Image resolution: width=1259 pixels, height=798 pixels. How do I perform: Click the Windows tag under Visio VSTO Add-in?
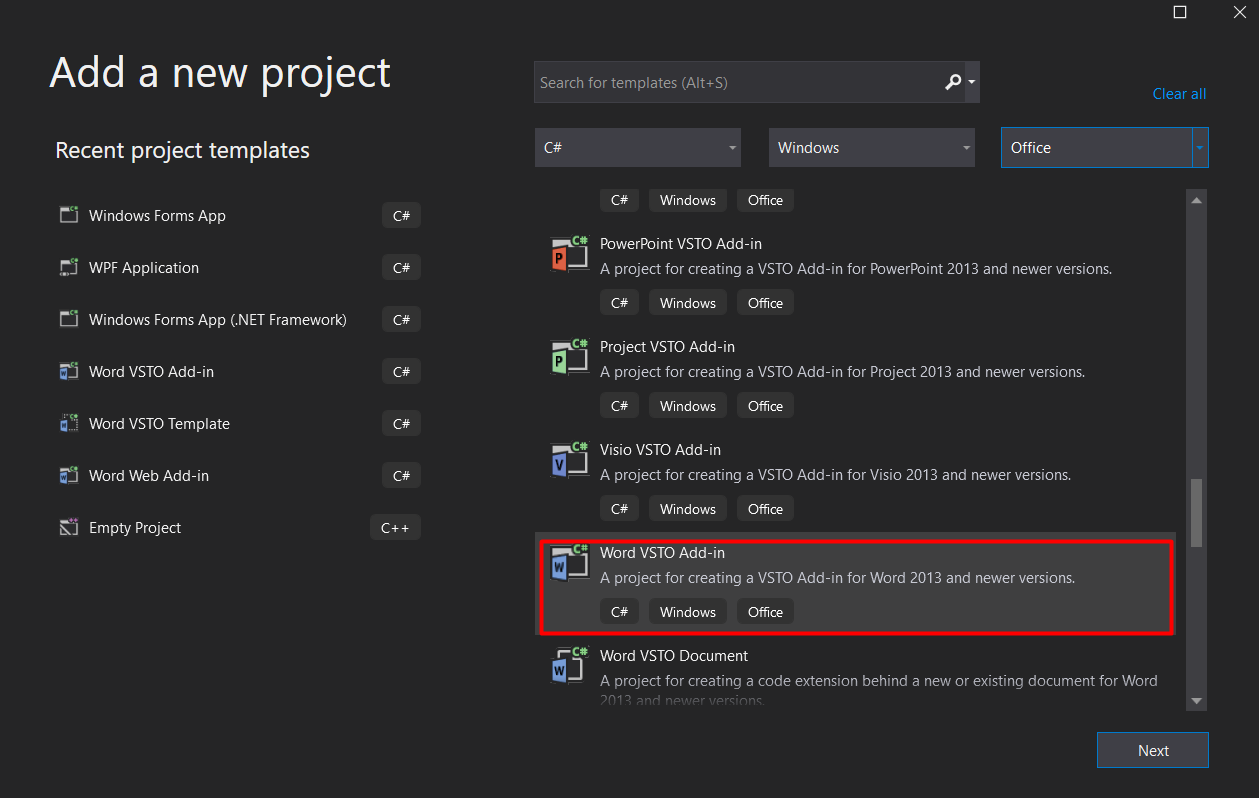(688, 509)
